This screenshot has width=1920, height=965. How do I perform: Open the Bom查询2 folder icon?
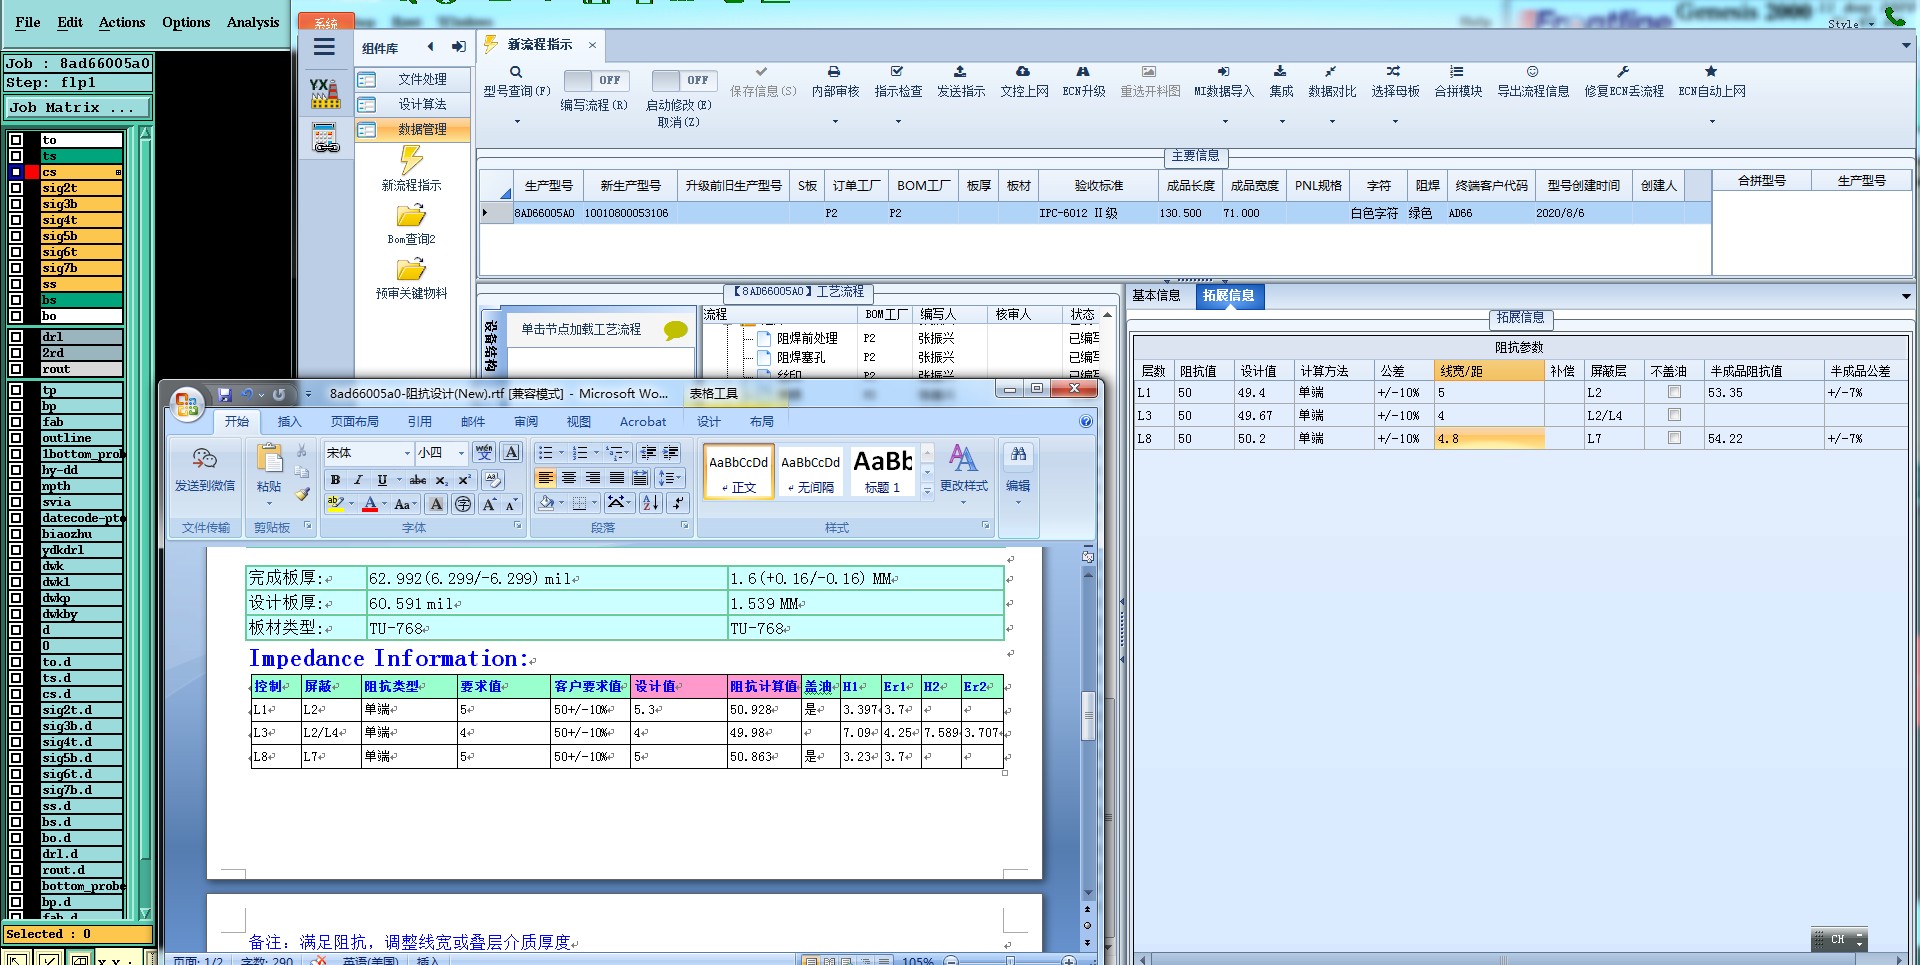pyautogui.click(x=411, y=215)
